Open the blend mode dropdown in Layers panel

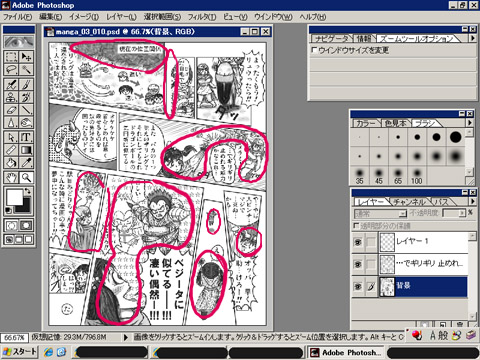point(380,213)
